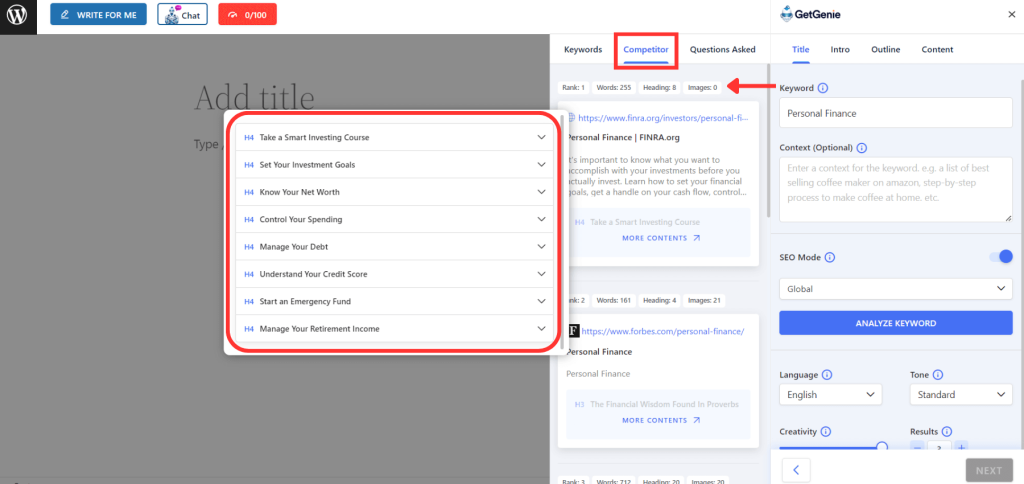Expand Set Your Investment Goals heading

tap(394, 165)
